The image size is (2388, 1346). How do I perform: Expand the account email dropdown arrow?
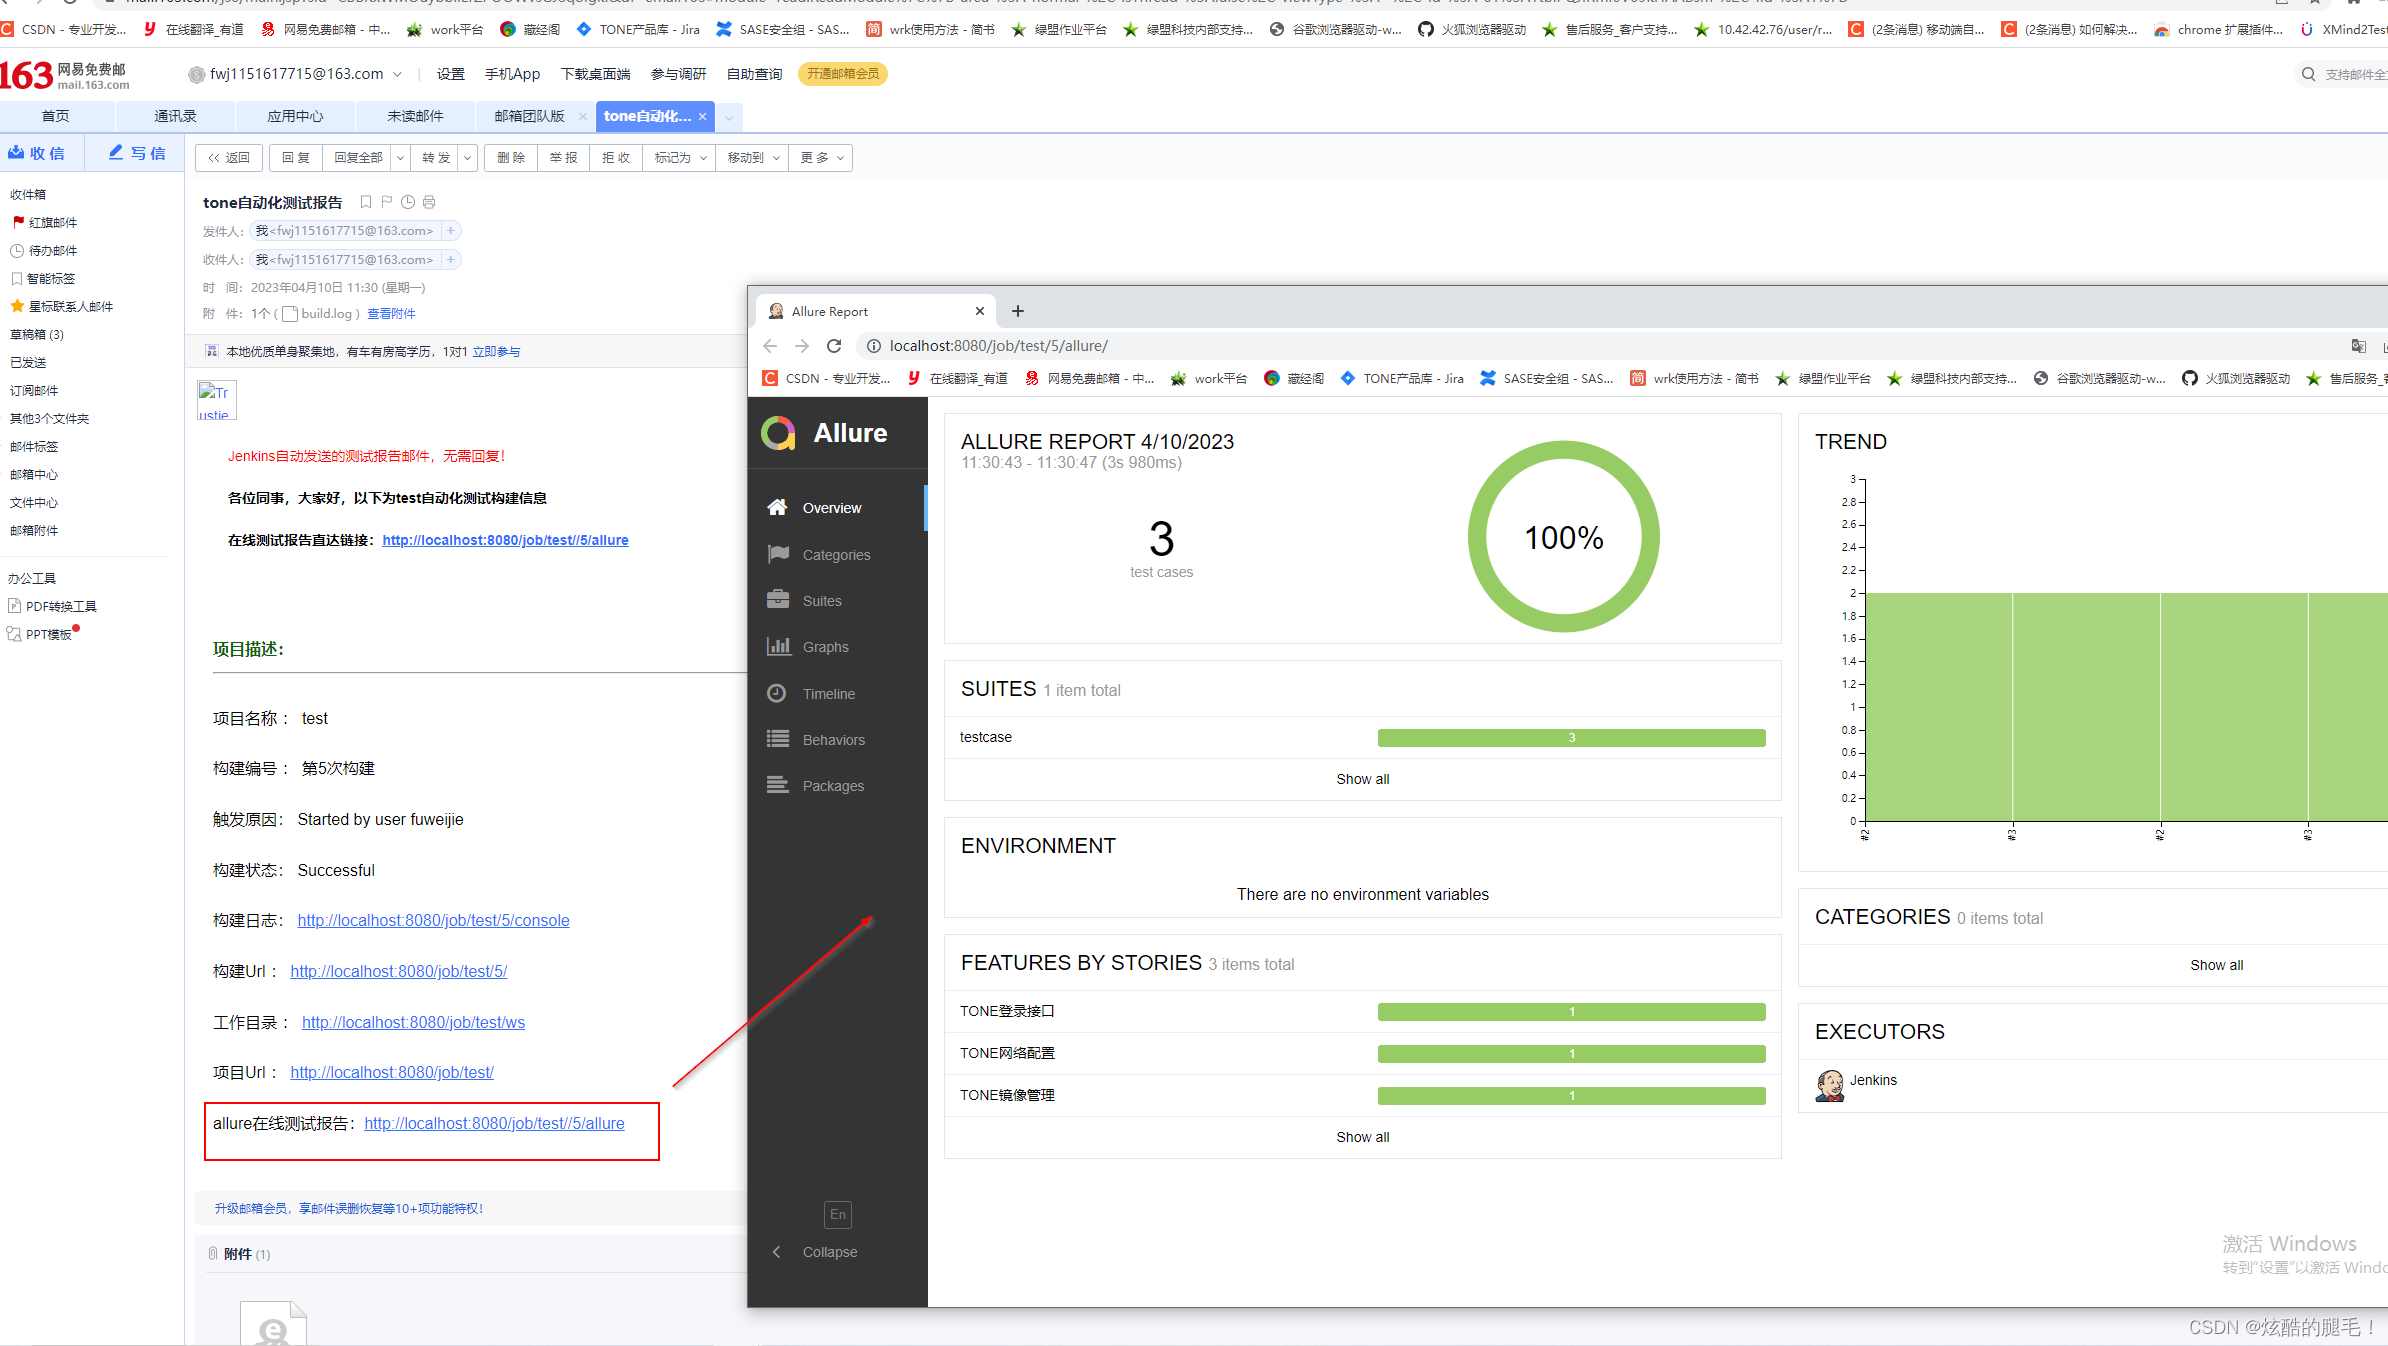[x=397, y=74]
